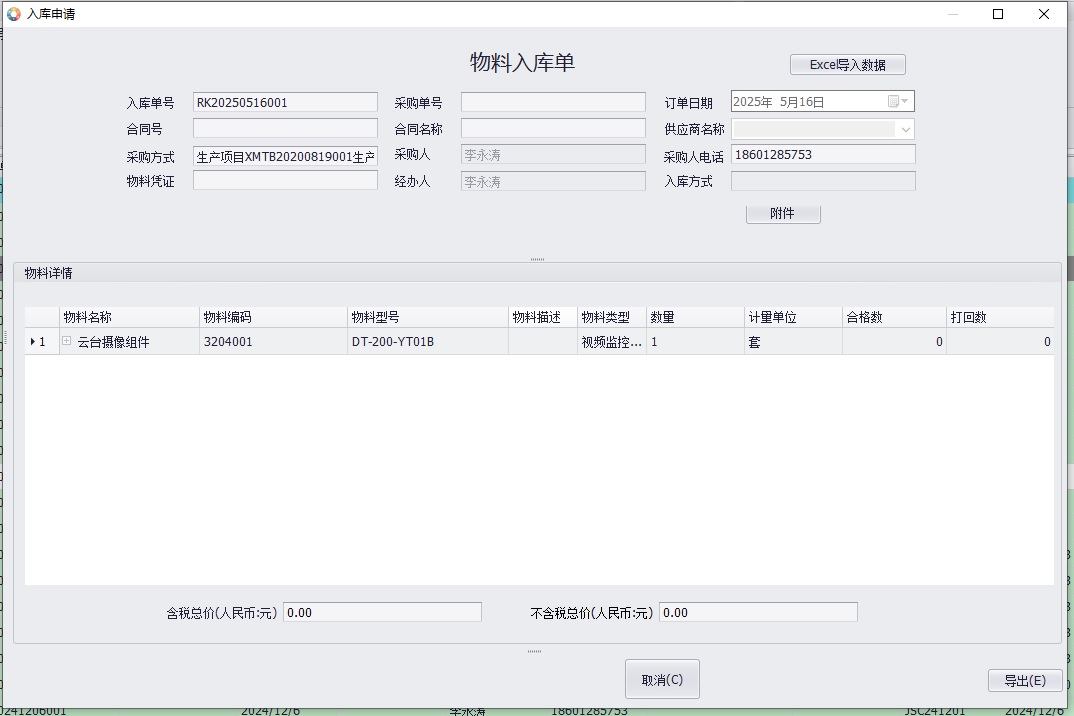This screenshot has height=716, width=1074.
Task: Click the 导出(E) export button
Action: click(1024, 680)
